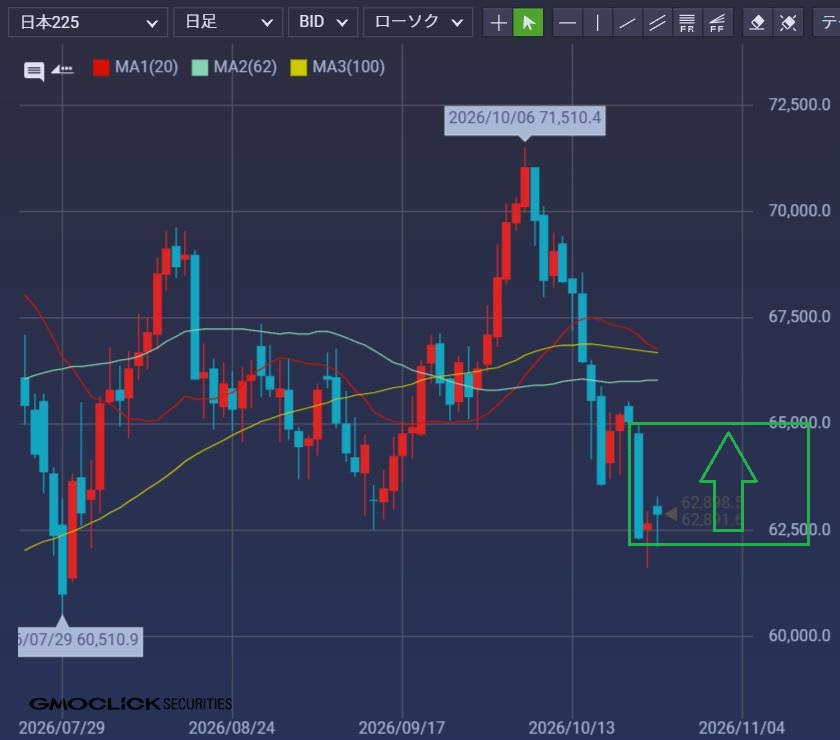Click the 2026/10/06 71,510.4 high marker
Image resolution: width=840 pixels, height=740 pixels.
point(525,118)
